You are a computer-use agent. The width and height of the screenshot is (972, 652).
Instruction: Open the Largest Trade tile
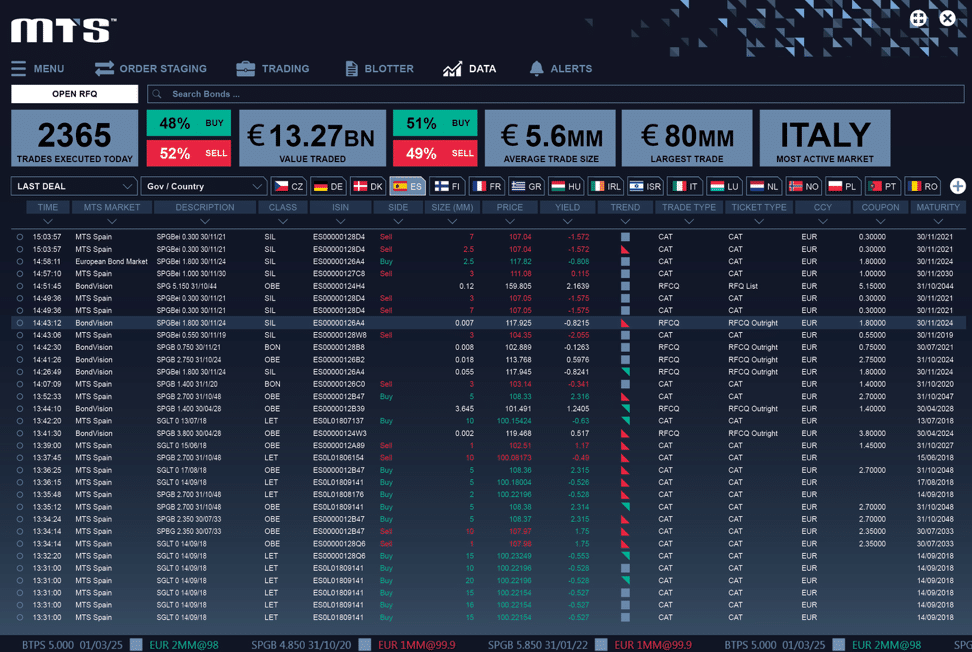click(687, 138)
